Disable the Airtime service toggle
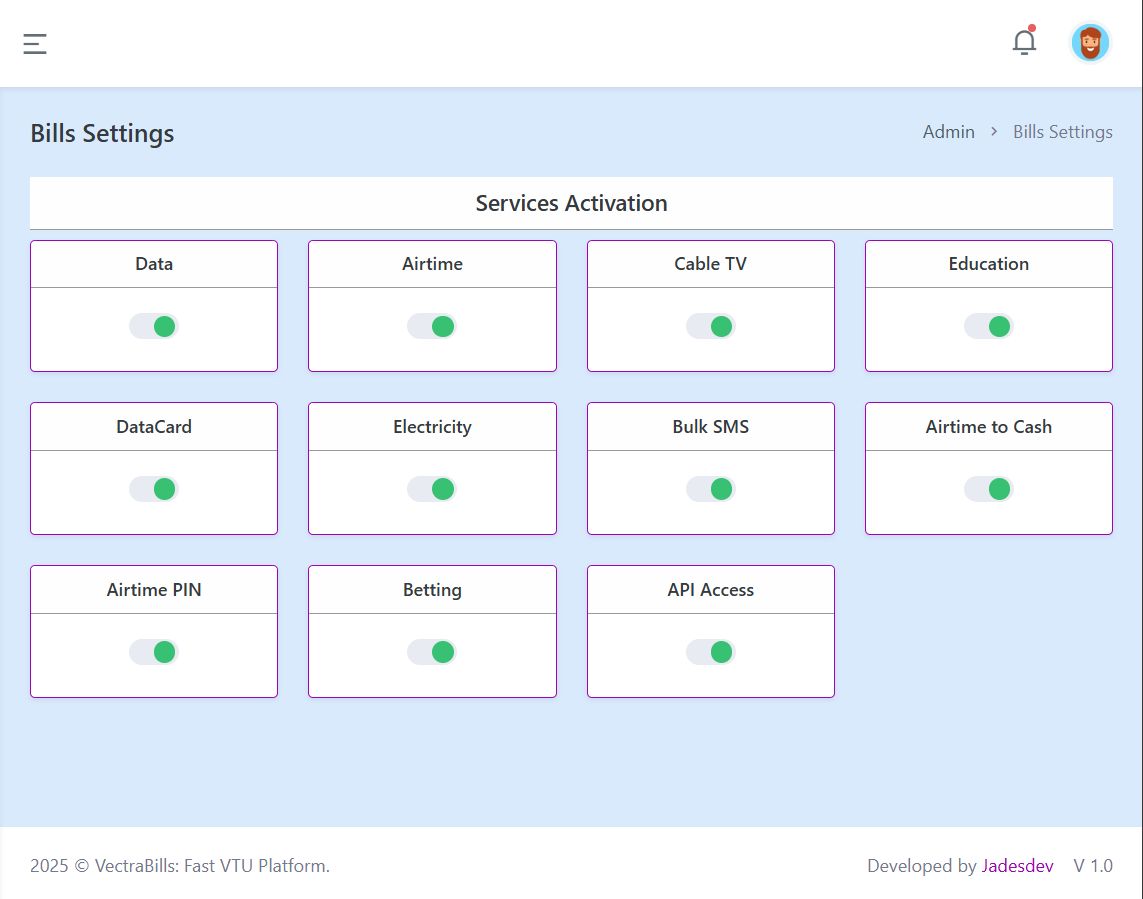 click(432, 327)
